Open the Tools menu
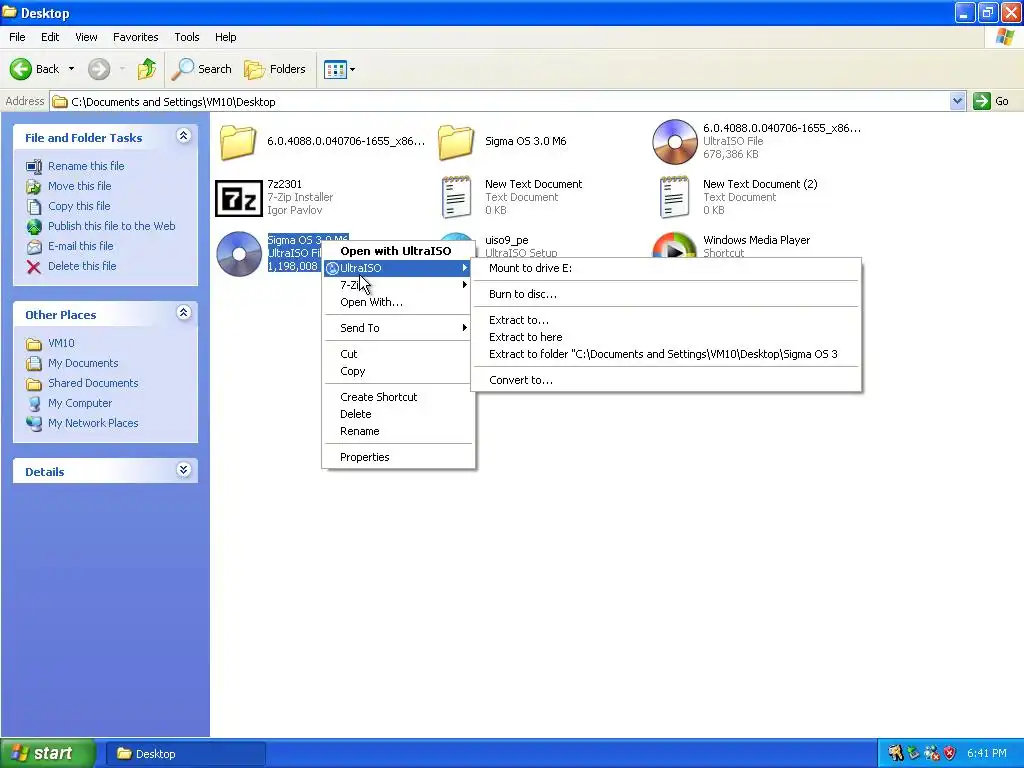The image size is (1024, 768). coord(186,37)
